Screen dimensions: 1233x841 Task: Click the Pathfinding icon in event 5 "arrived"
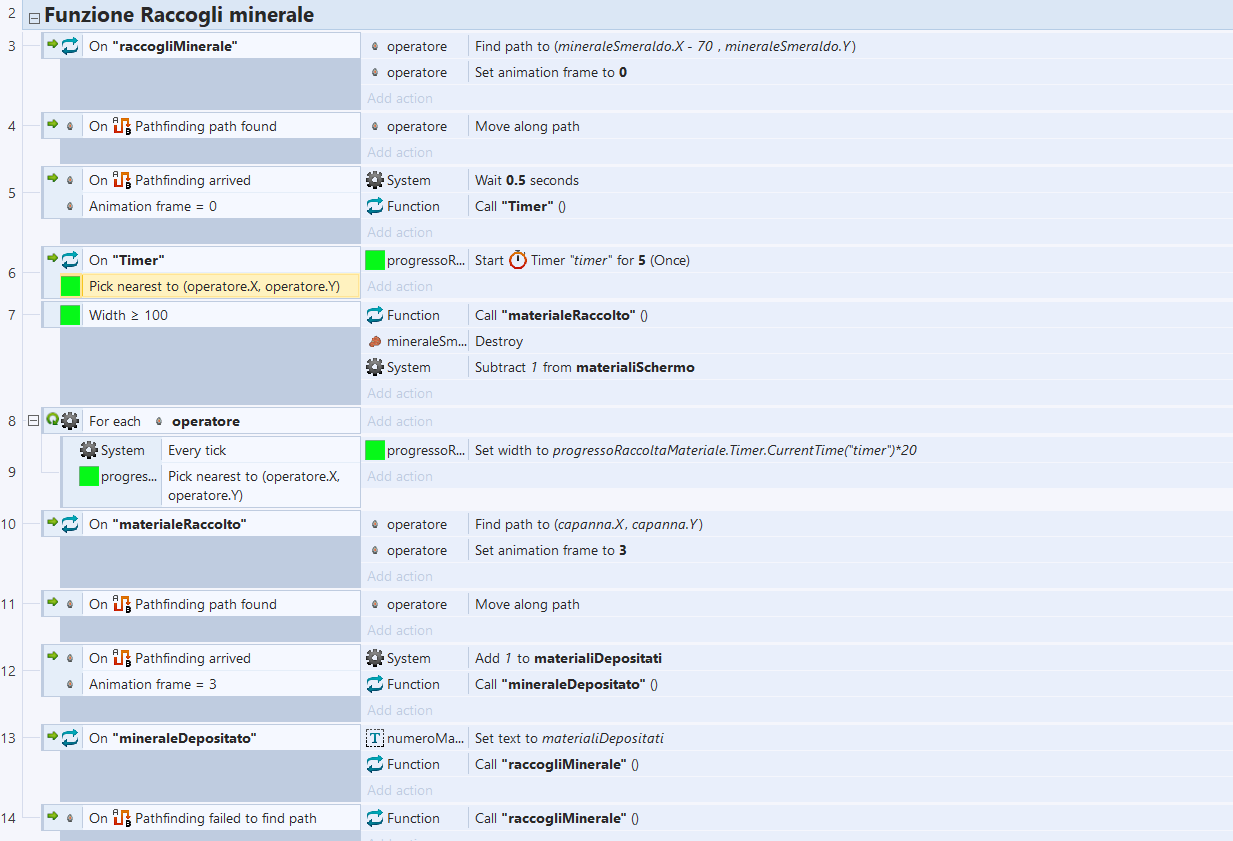click(122, 180)
